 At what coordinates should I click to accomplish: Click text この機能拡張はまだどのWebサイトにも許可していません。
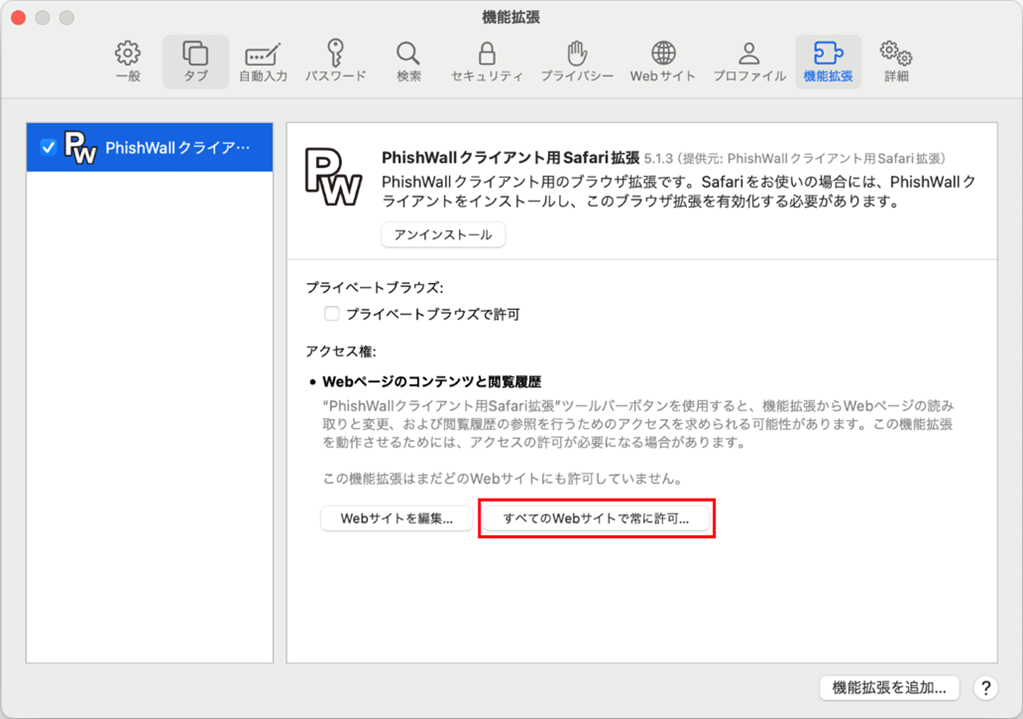pos(503,479)
